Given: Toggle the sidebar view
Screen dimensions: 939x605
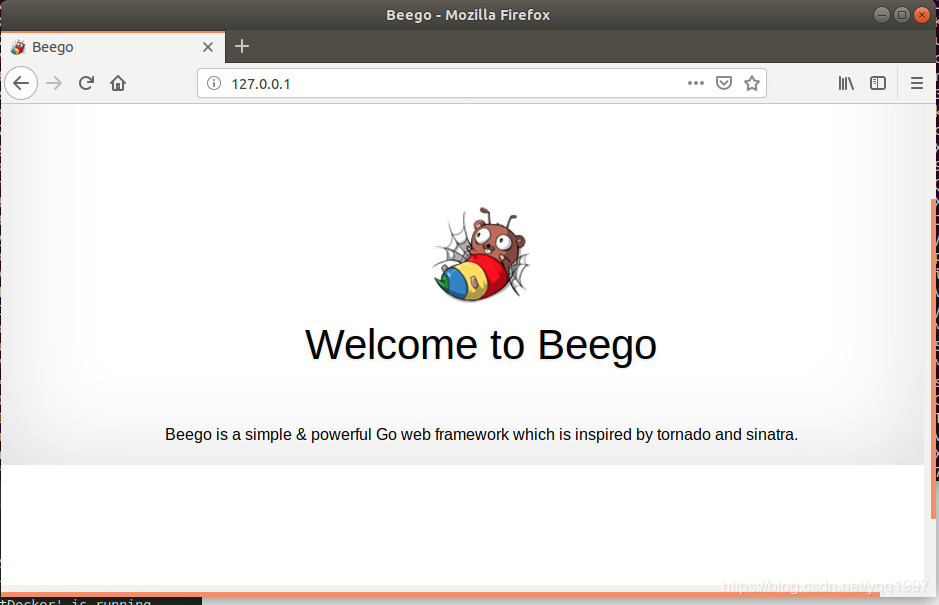Looking at the screenshot, I should [x=878, y=83].
